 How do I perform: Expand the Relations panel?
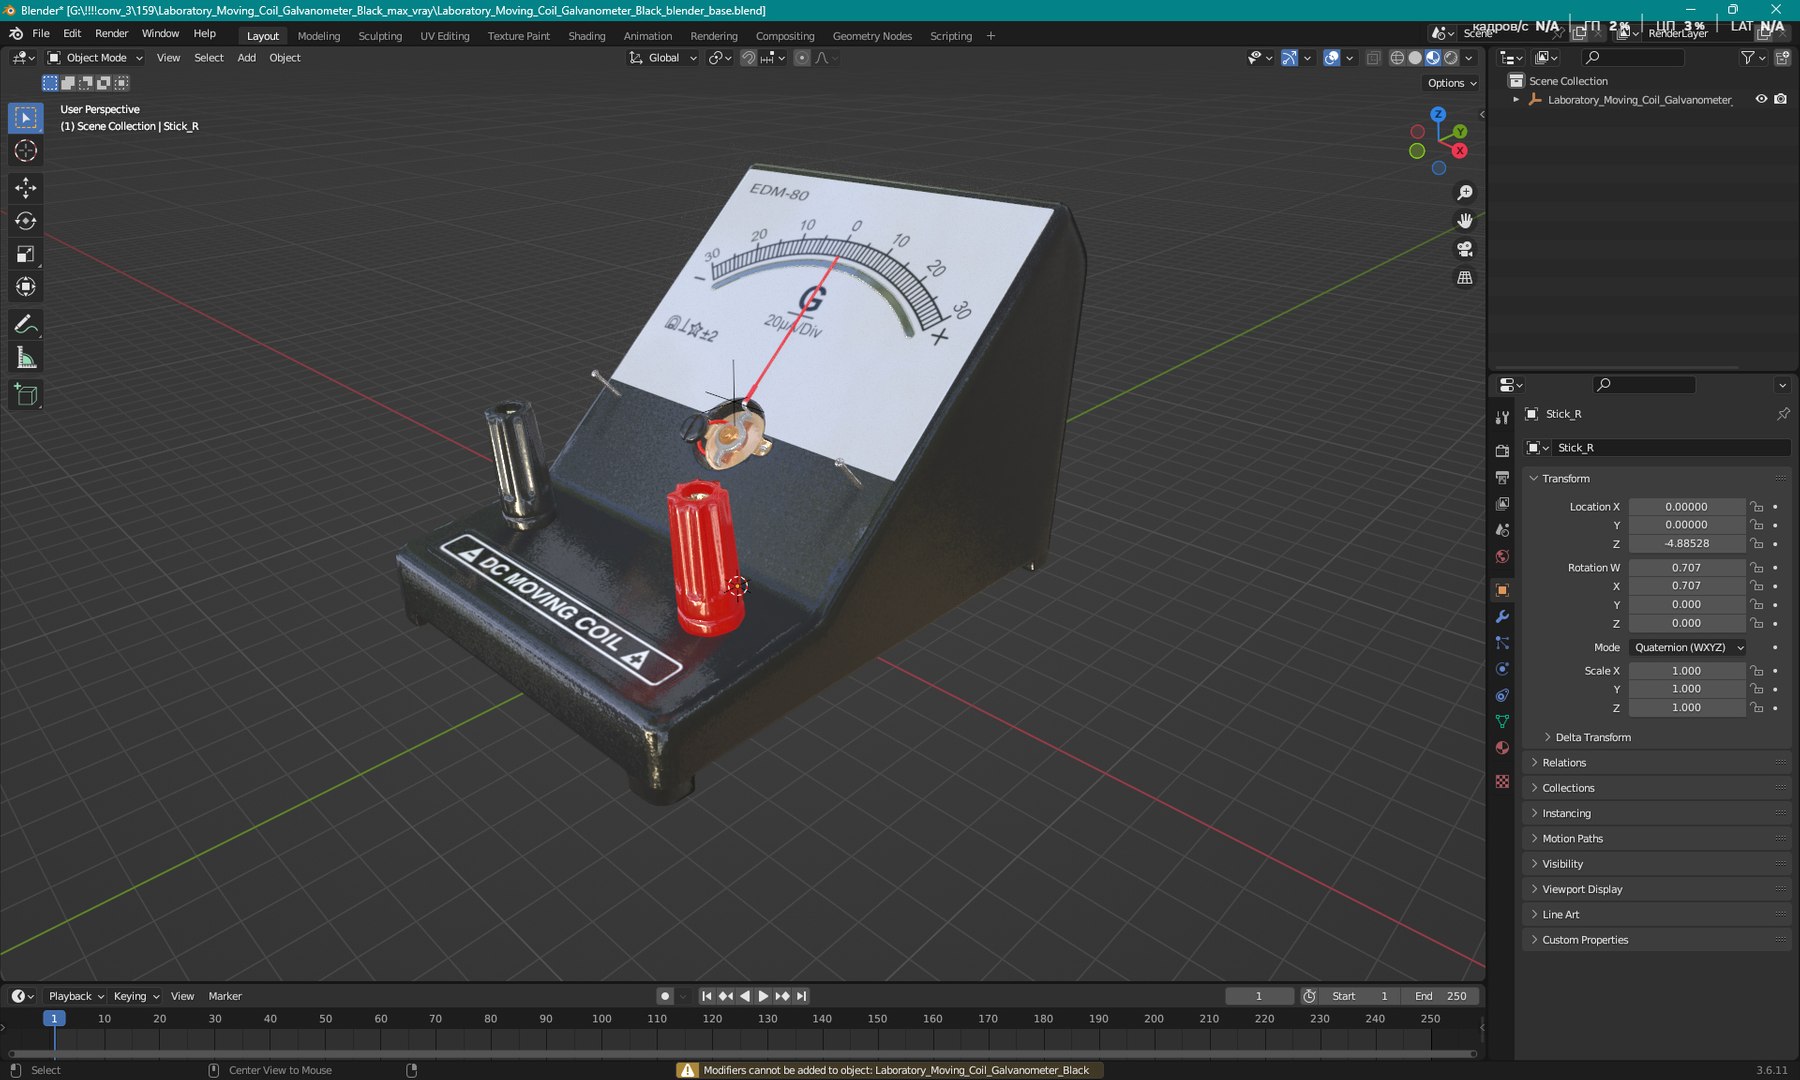pos(1563,763)
